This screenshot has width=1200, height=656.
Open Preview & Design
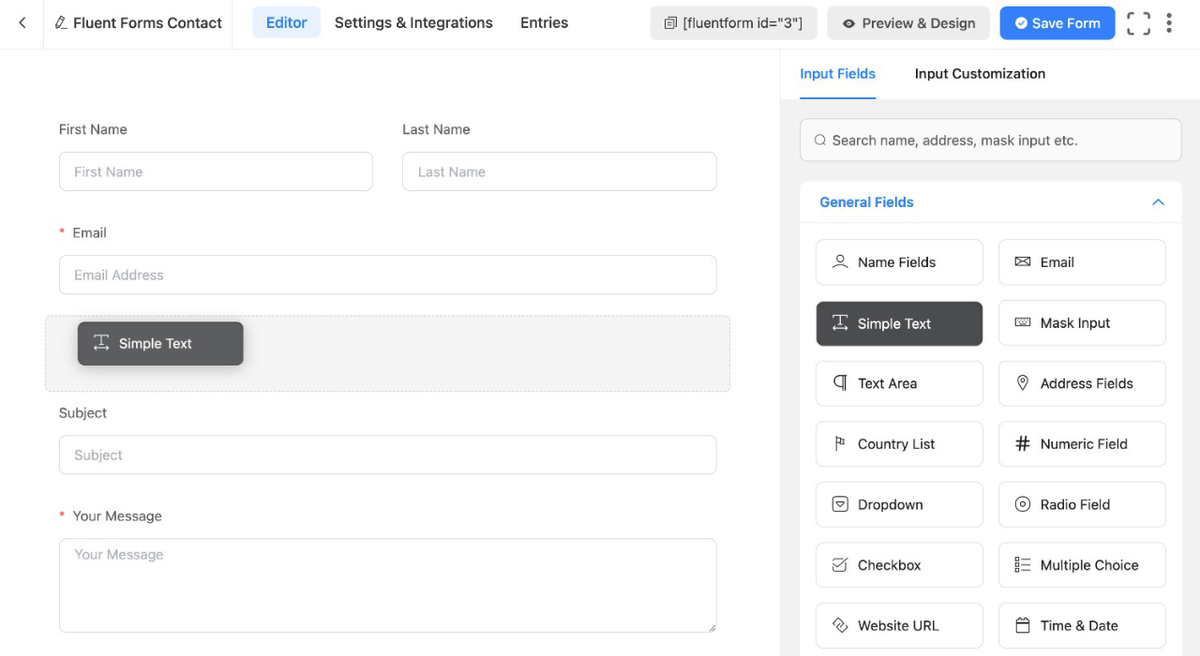(908, 22)
